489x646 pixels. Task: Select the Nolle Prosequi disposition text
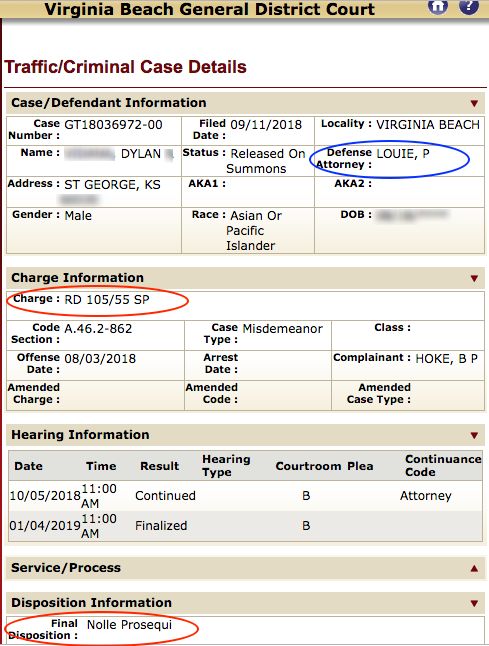129,625
